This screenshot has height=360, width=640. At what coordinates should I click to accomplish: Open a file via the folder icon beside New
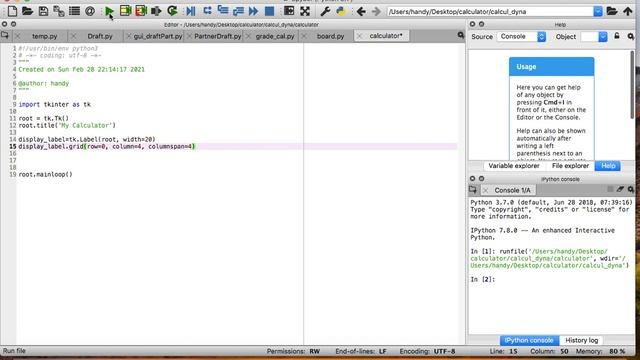point(27,11)
